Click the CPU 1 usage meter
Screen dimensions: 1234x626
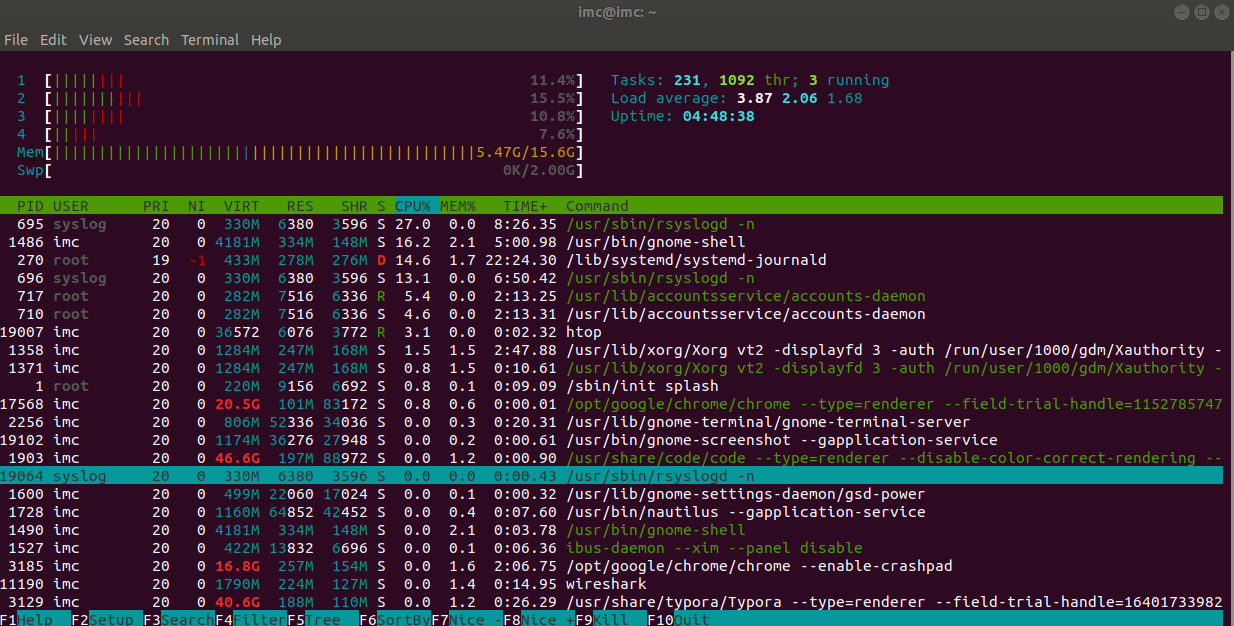pyautogui.click(x=300, y=80)
